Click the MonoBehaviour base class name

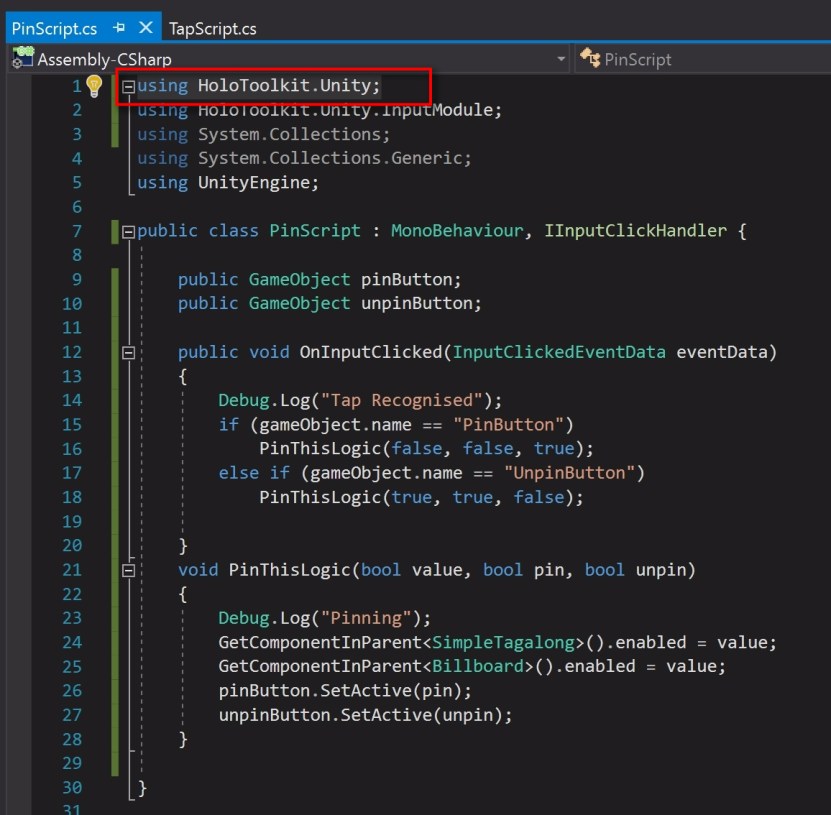point(457,231)
